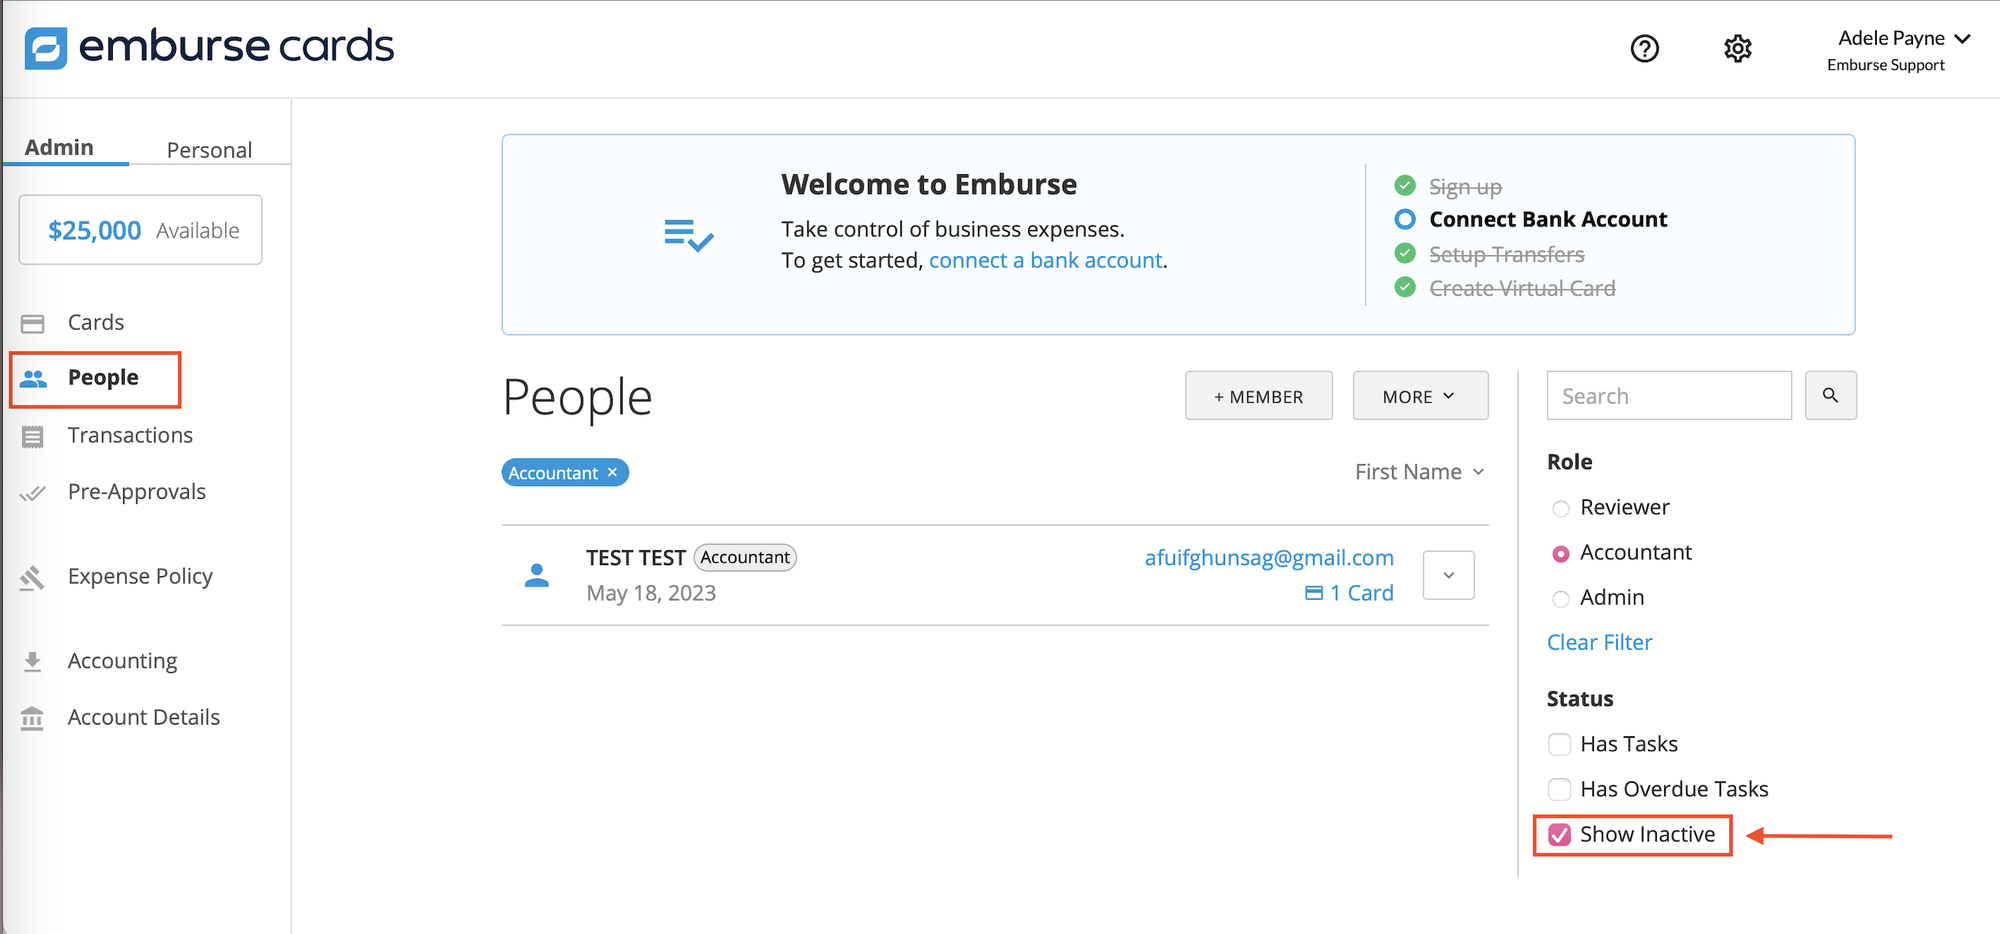2000x934 pixels.
Task: Open the Expense Policy section
Action: pyautogui.click(x=140, y=576)
